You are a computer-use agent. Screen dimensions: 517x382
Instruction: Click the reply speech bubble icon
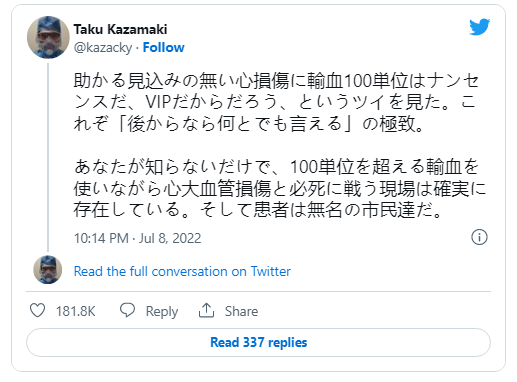127,310
